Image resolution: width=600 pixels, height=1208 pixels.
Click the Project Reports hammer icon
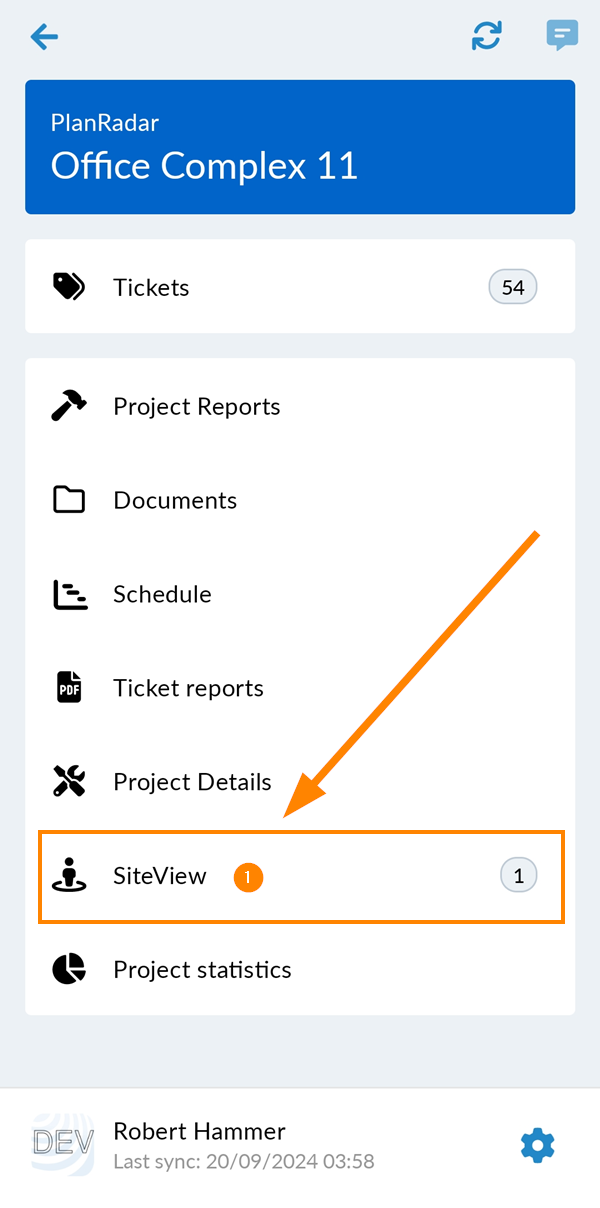[69, 406]
